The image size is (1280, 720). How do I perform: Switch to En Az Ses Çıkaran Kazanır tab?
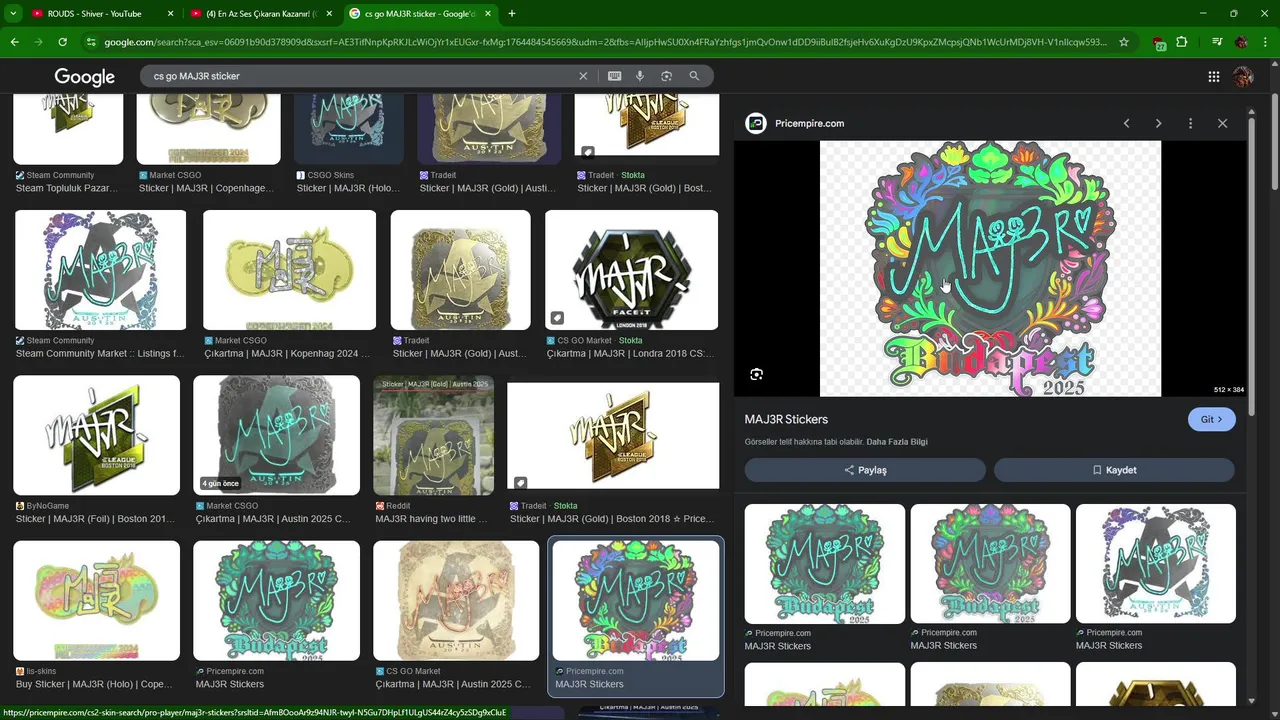pyautogui.click(x=262, y=14)
